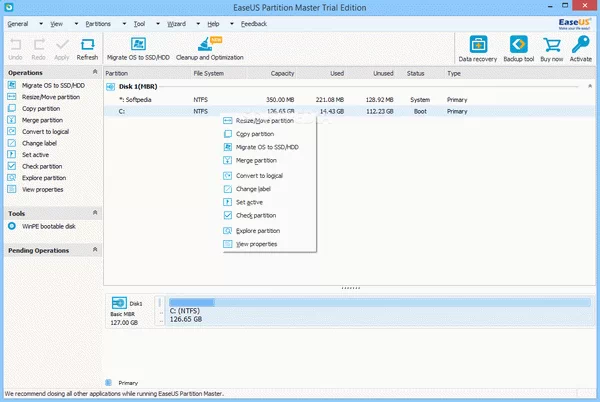Image resolution: width=600 pixels, height=402 pixels.
Task: Collapse the Pending Operations panel
Action: (95, 250)
